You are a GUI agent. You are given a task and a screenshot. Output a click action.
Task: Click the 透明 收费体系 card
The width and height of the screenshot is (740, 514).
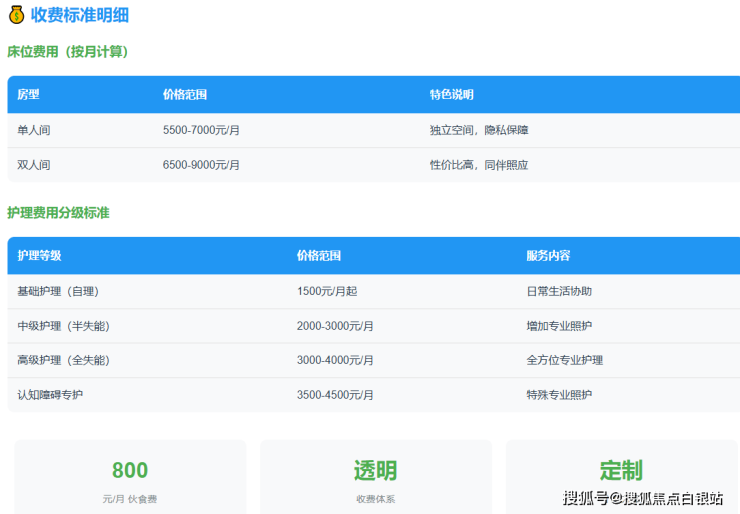tap(375, 478)
